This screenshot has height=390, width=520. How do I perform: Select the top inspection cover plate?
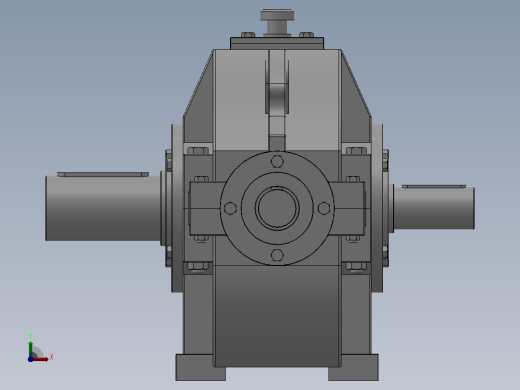tap(277, 43)
